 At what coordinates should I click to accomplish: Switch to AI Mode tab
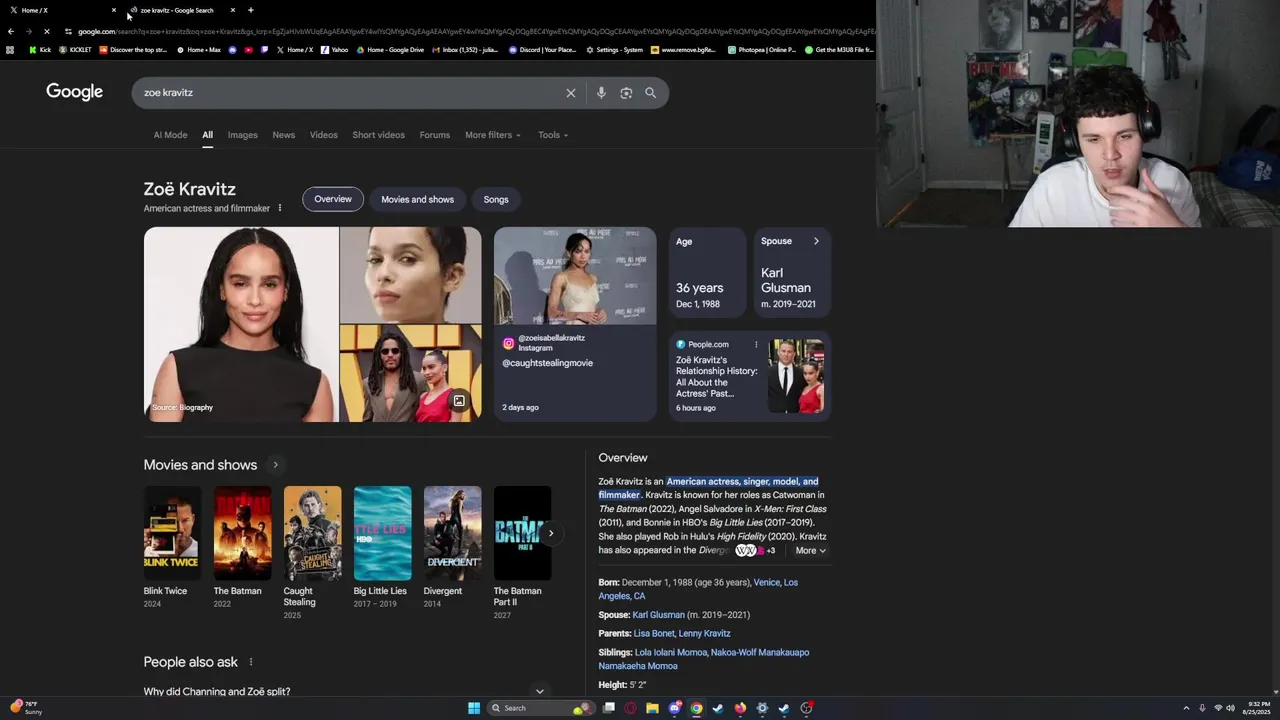pos(170,135)
